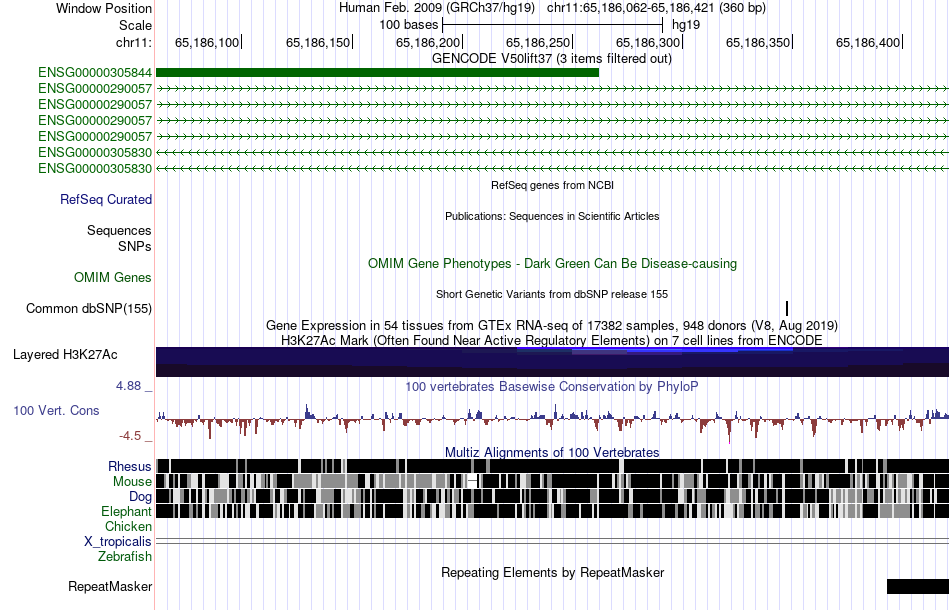Click the 65,186,300 ruler position
950x610 pixels.
pos(648,42)
